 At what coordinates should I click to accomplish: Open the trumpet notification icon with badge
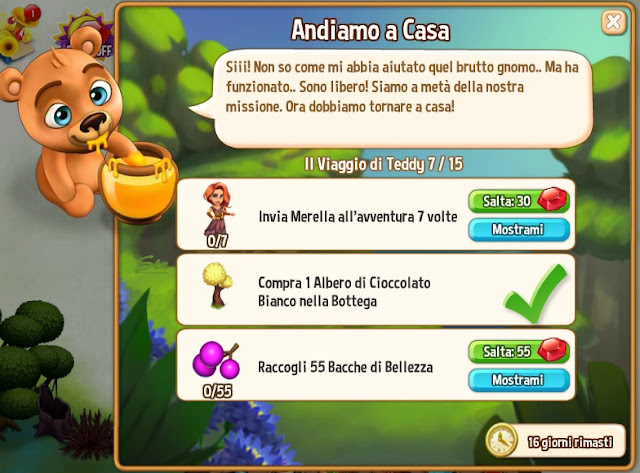(18, 33)
